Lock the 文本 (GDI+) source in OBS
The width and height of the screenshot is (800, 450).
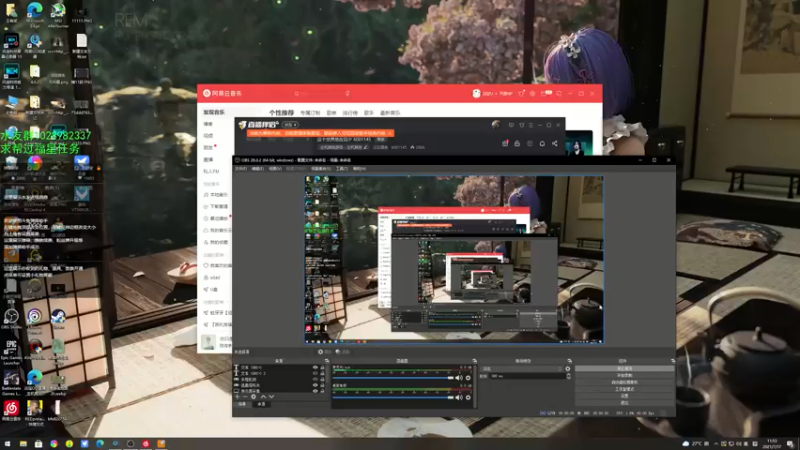322,367
